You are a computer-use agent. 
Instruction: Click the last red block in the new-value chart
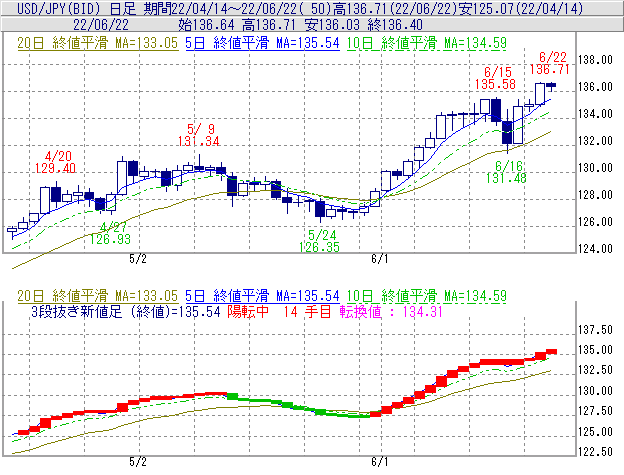click(x=551, y=352)
